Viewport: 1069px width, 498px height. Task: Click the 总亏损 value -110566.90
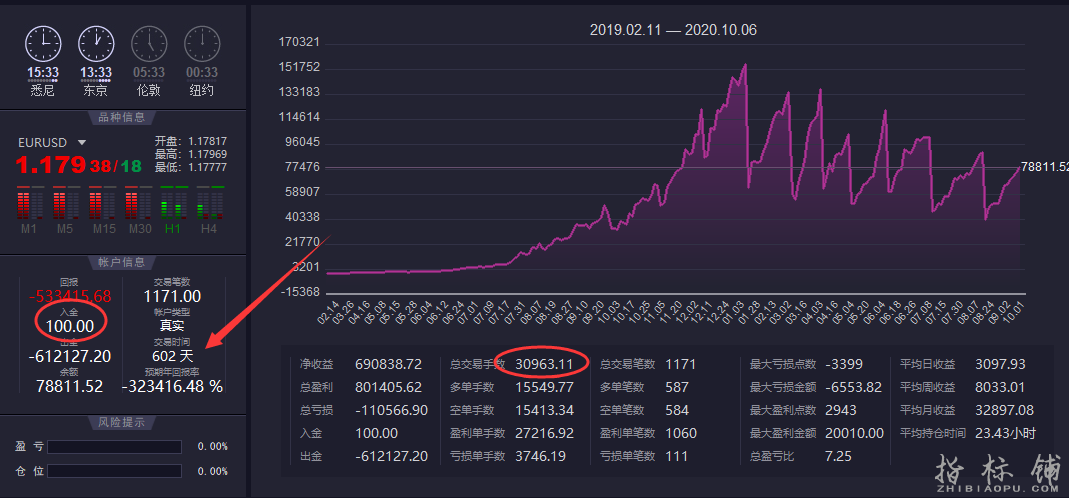(391, 410)
